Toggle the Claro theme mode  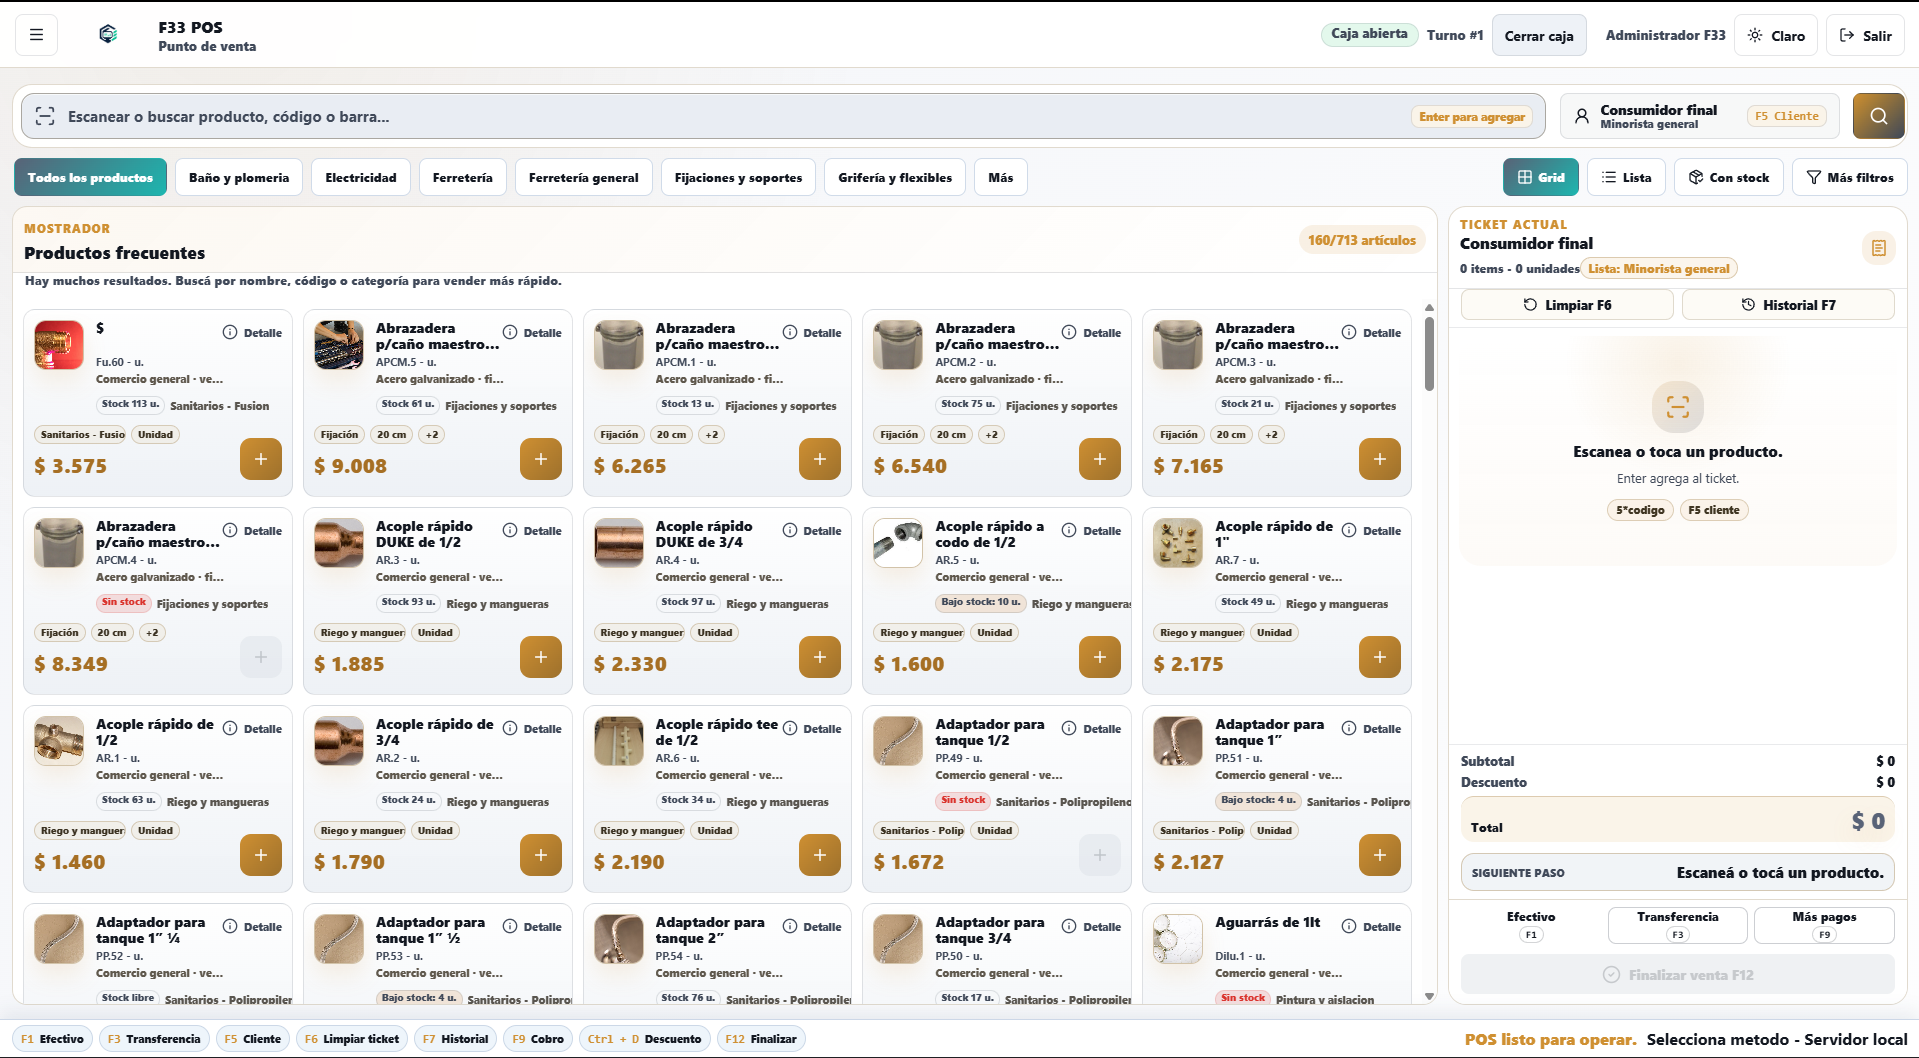(x=1776, y=35)
